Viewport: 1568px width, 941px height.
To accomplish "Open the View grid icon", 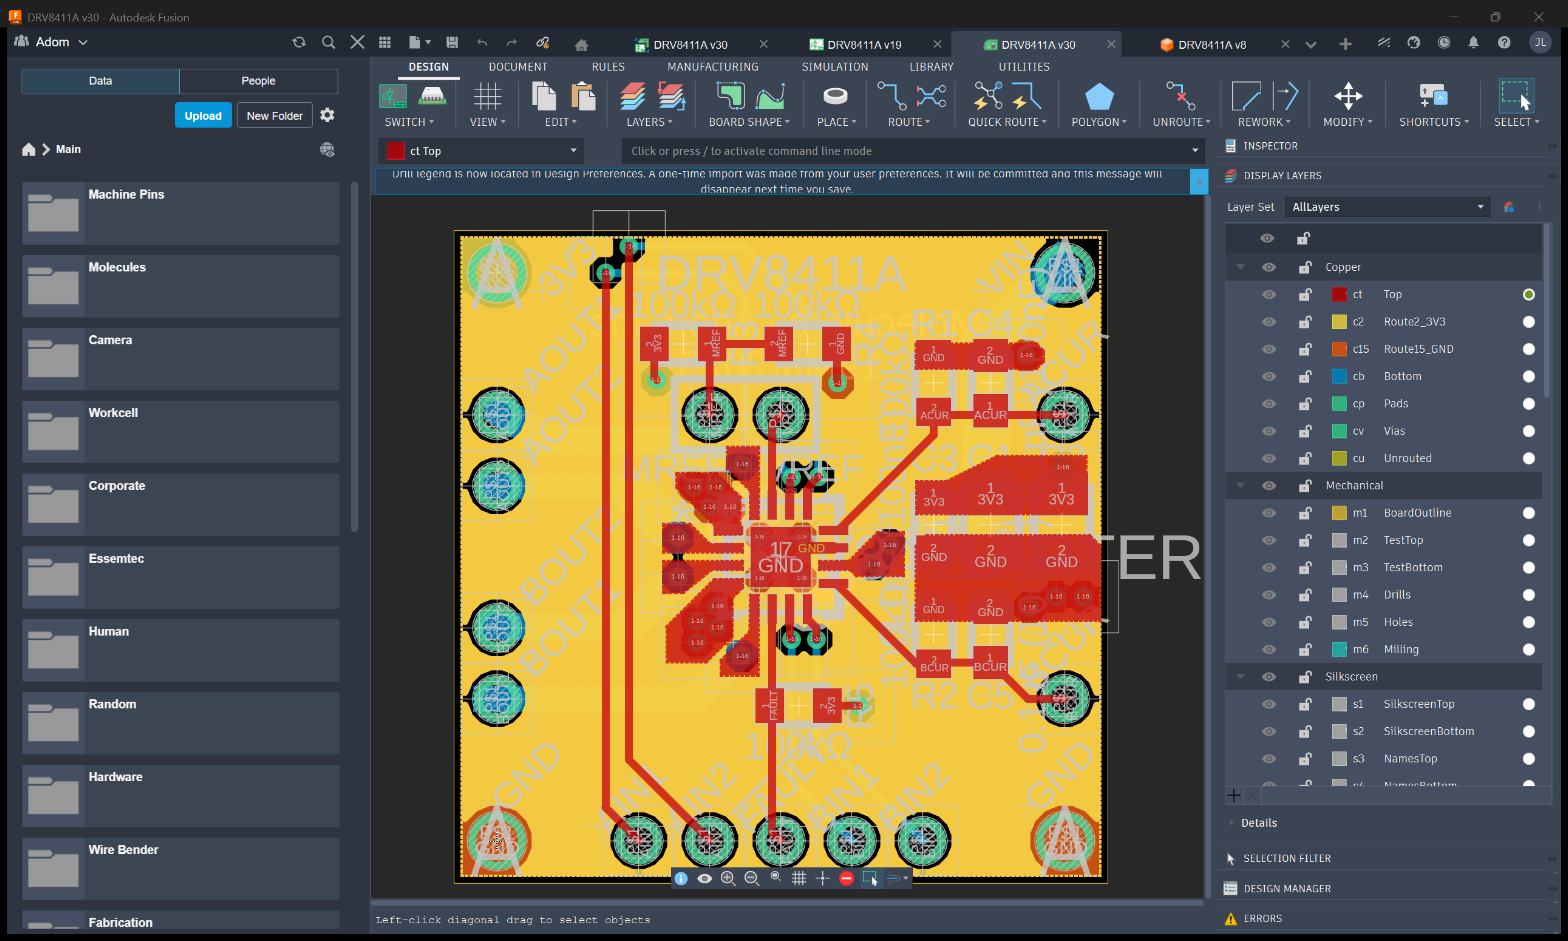I will click(x=487, y=96).
